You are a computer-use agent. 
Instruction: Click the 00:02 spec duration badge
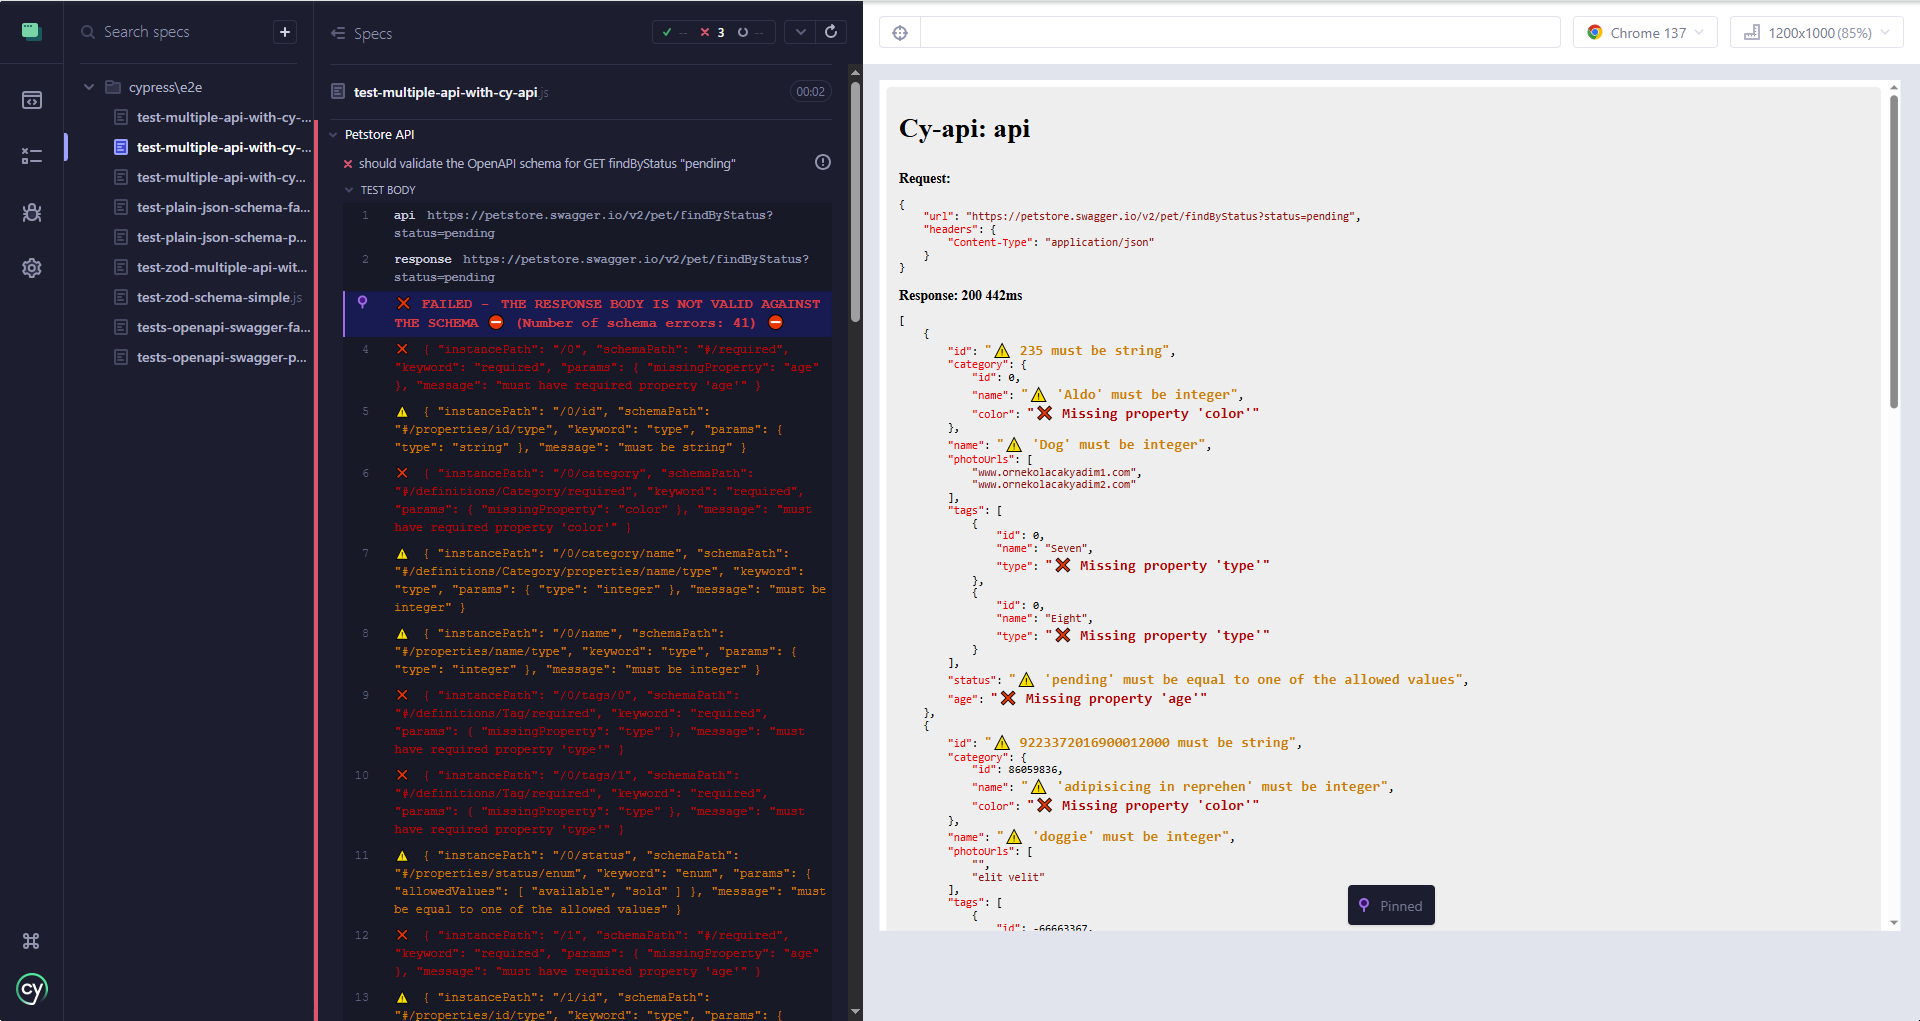click(810, 92)
